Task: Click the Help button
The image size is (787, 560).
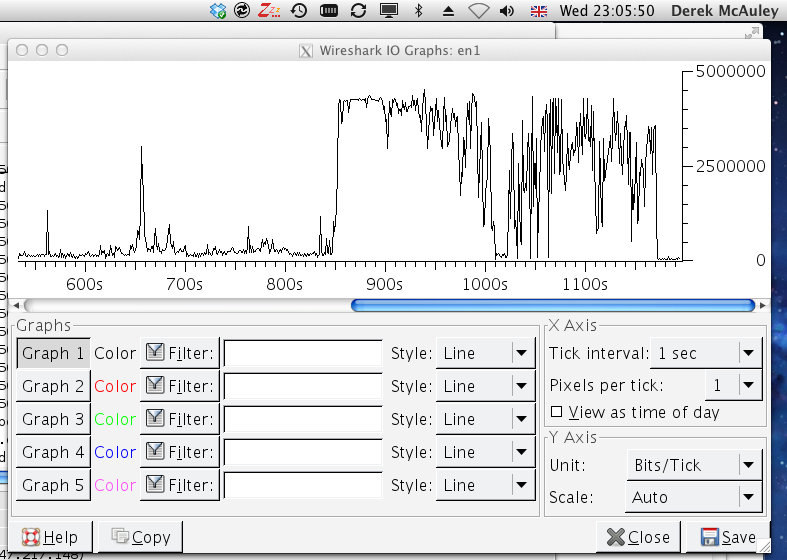Action: coord(50,537)
